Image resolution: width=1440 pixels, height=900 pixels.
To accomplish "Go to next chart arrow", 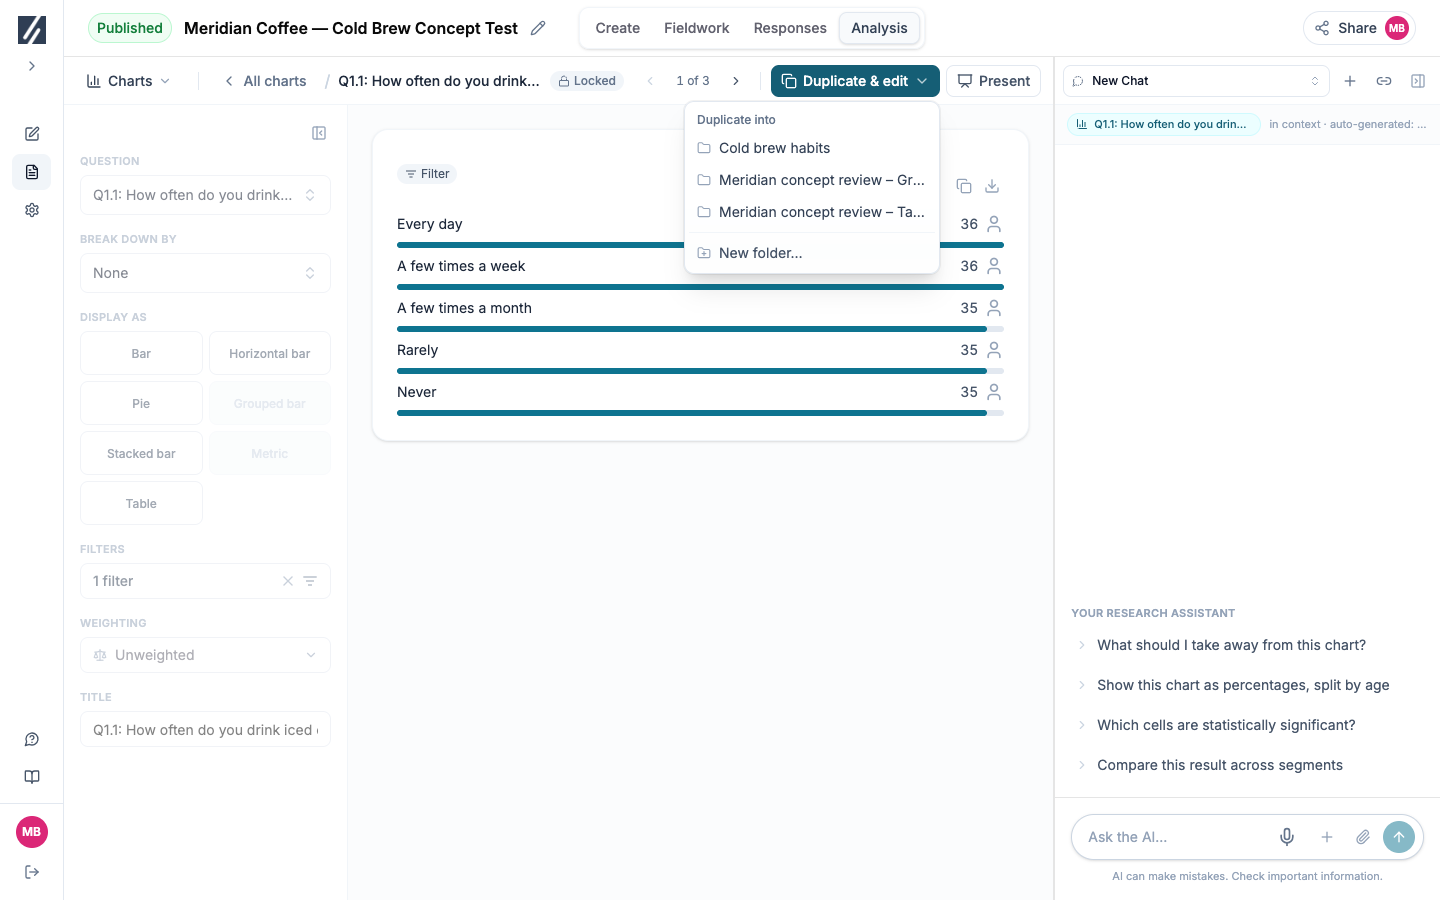I will pos(736,81).
